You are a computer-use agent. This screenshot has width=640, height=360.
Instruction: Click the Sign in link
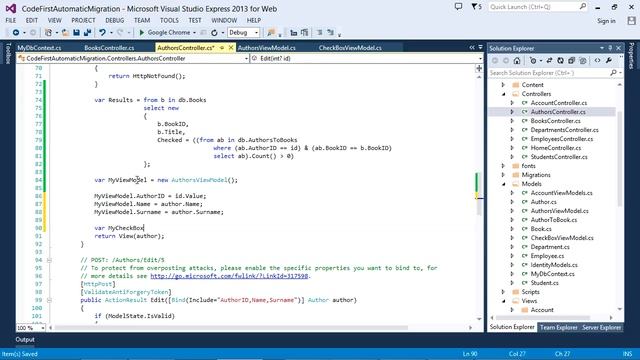point(606,21)
